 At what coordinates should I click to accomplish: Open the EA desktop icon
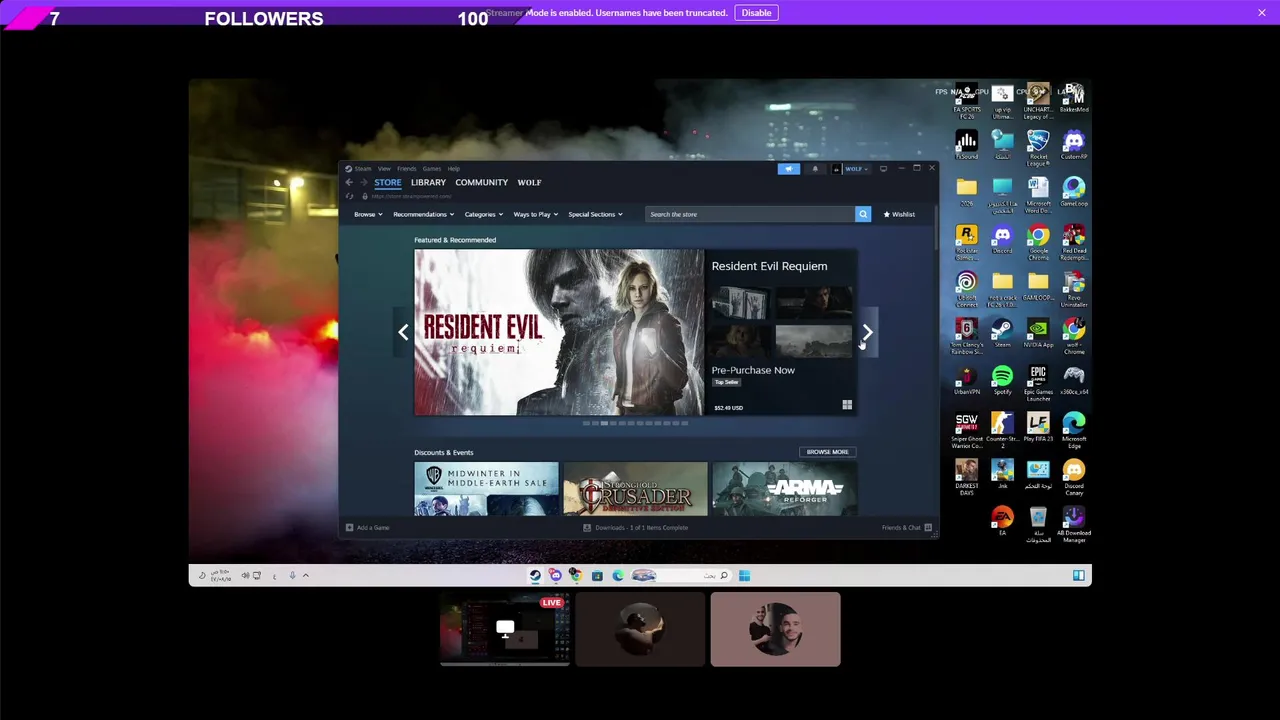[1002, 521]
